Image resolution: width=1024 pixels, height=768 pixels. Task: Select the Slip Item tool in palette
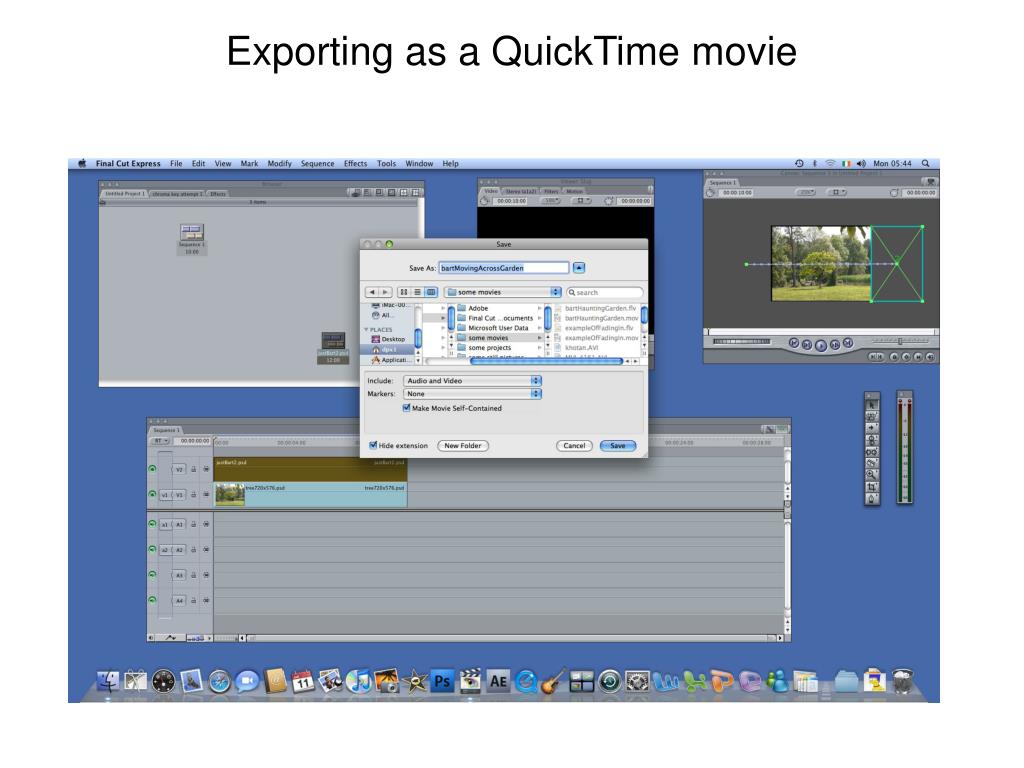(872, 452)
